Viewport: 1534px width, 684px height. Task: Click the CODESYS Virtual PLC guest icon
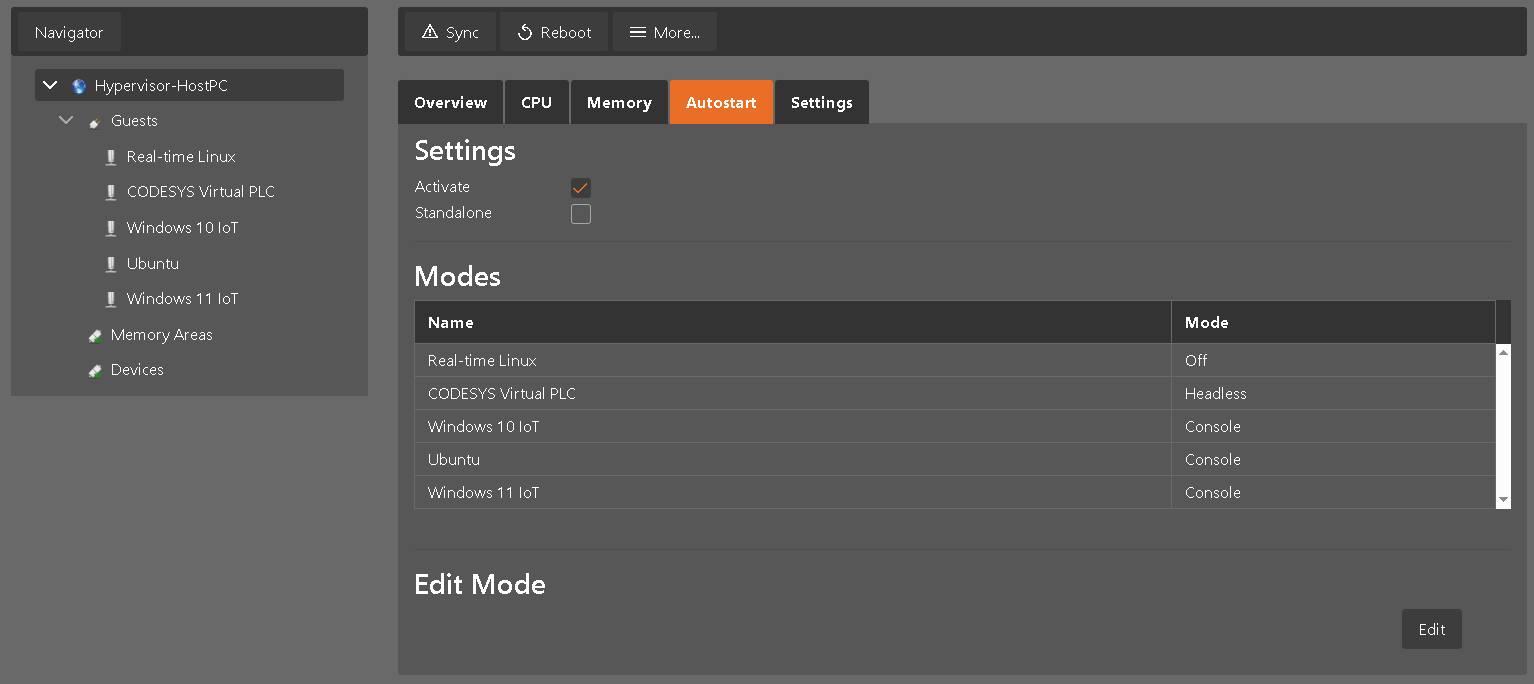click(x=110, y=191)
